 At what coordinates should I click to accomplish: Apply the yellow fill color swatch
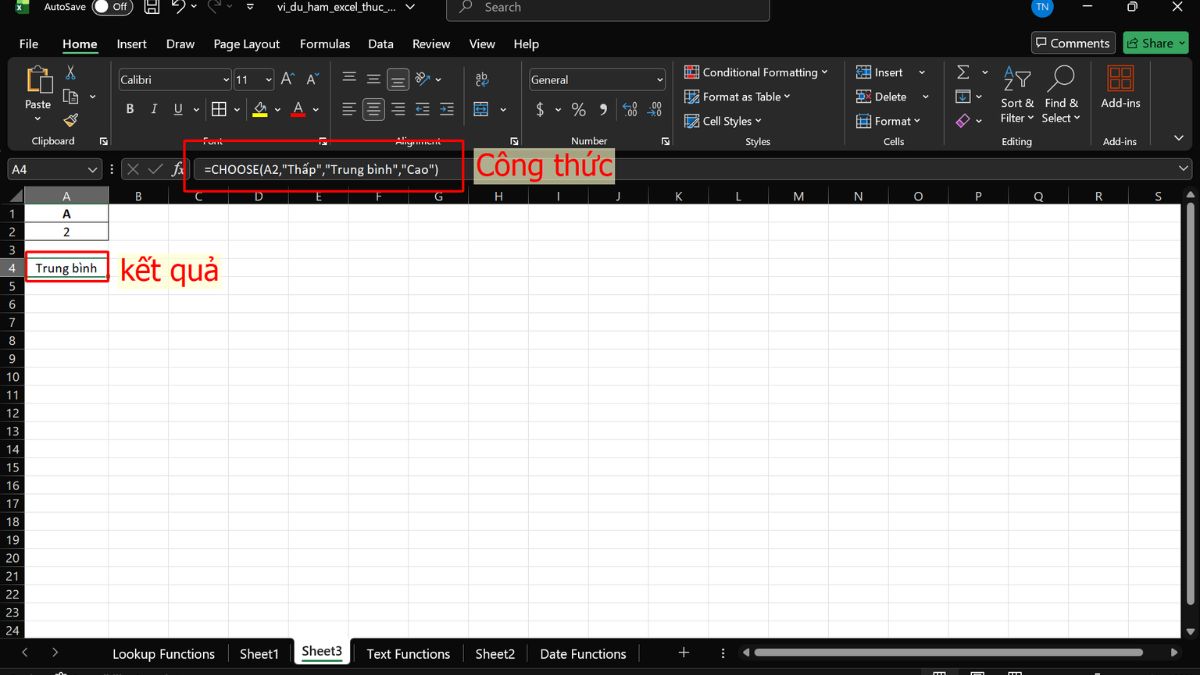260,109
